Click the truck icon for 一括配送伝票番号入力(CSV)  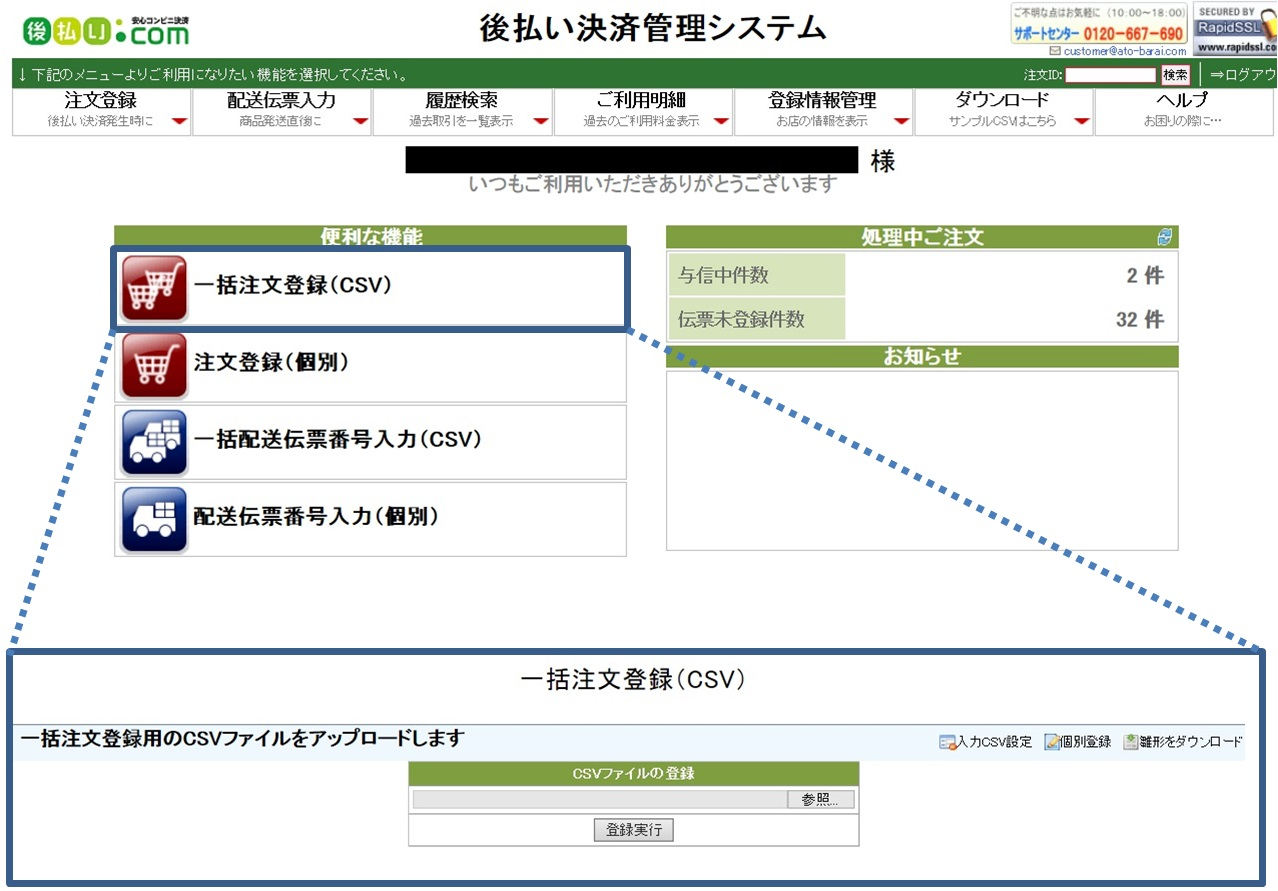click(x=154, y=442)
